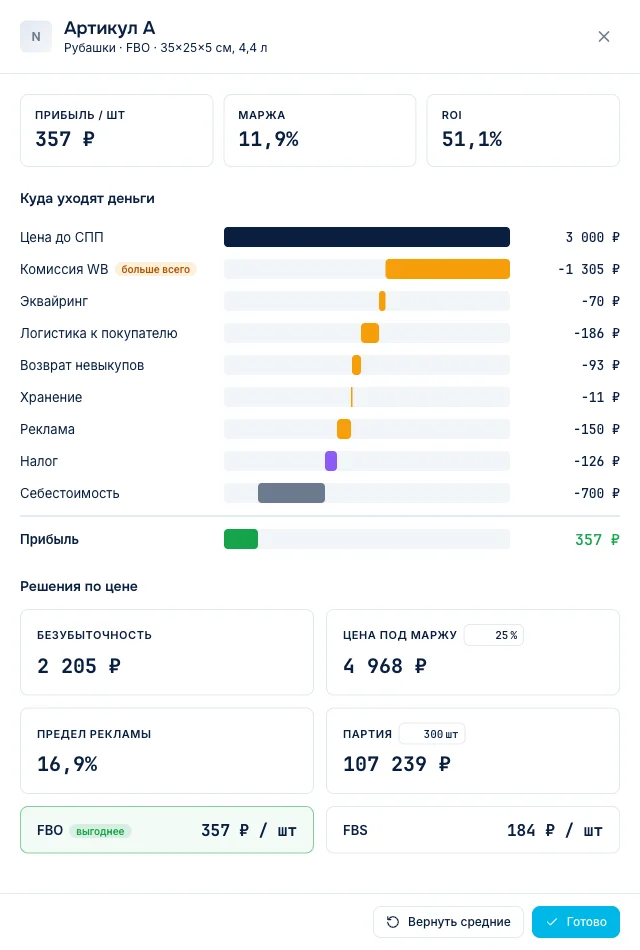Click the -700 ₽ cost value

[596, 493]
